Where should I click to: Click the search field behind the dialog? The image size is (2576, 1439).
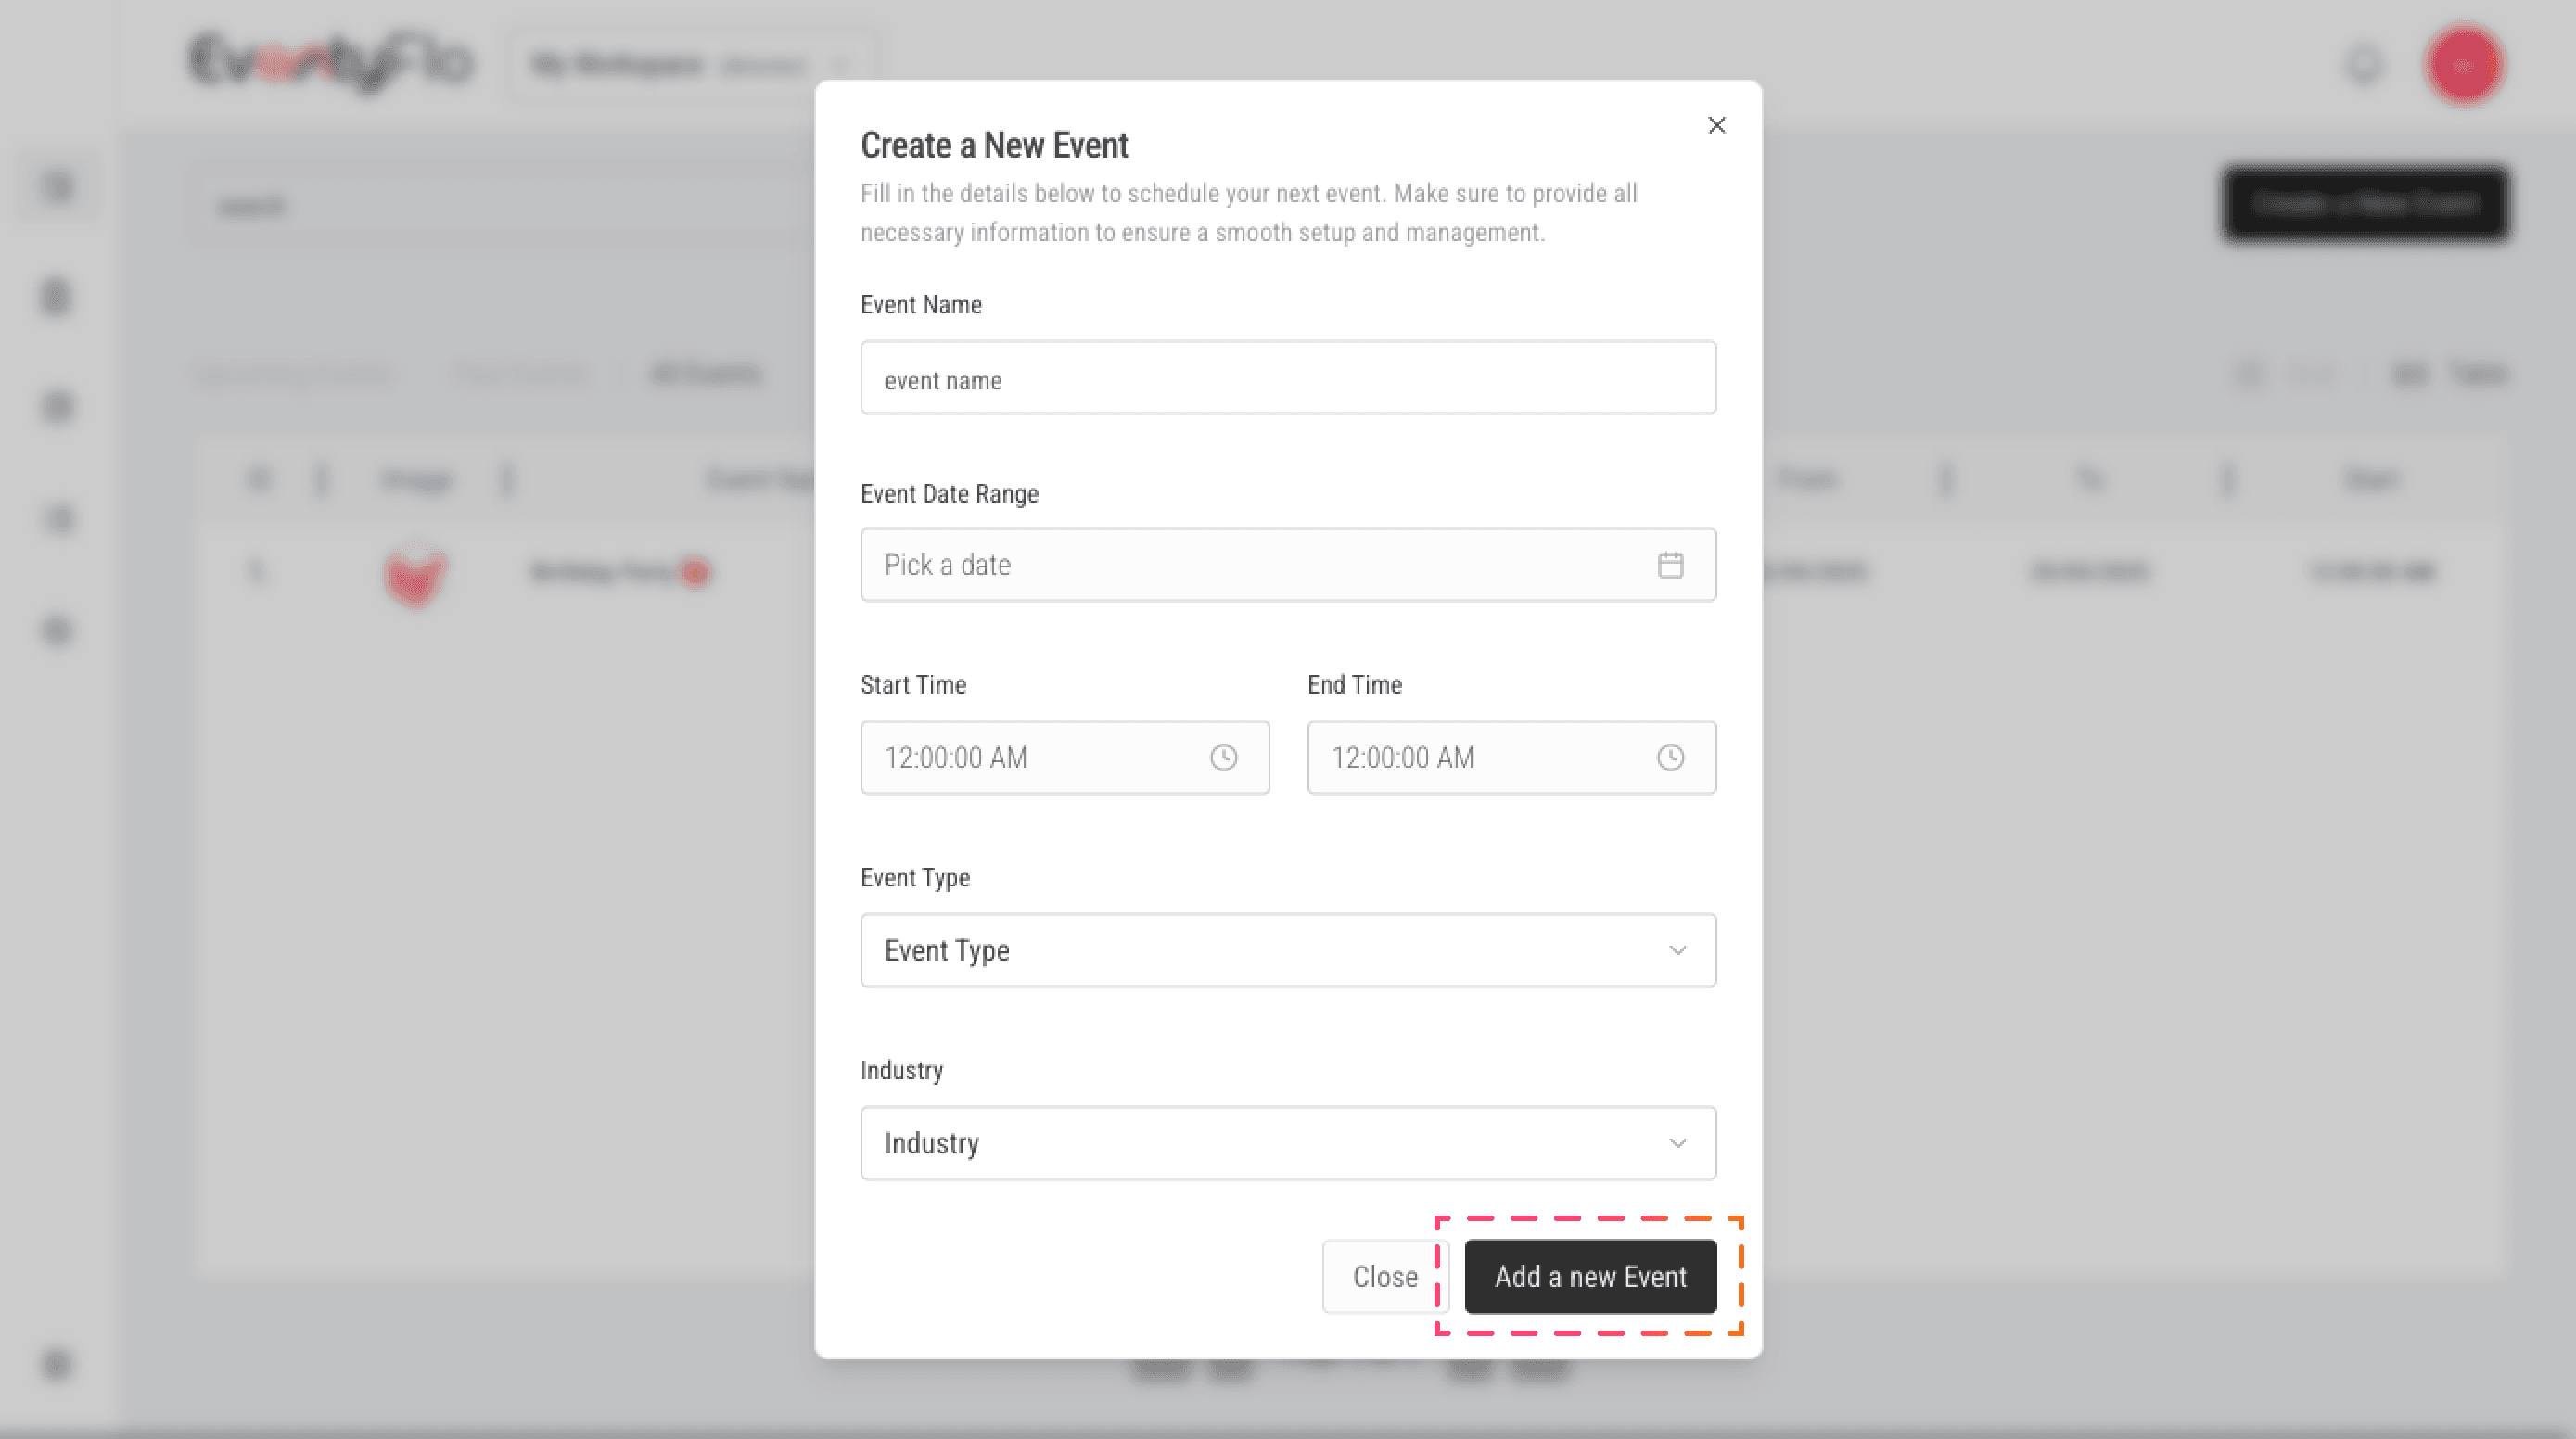click(500, 206)
